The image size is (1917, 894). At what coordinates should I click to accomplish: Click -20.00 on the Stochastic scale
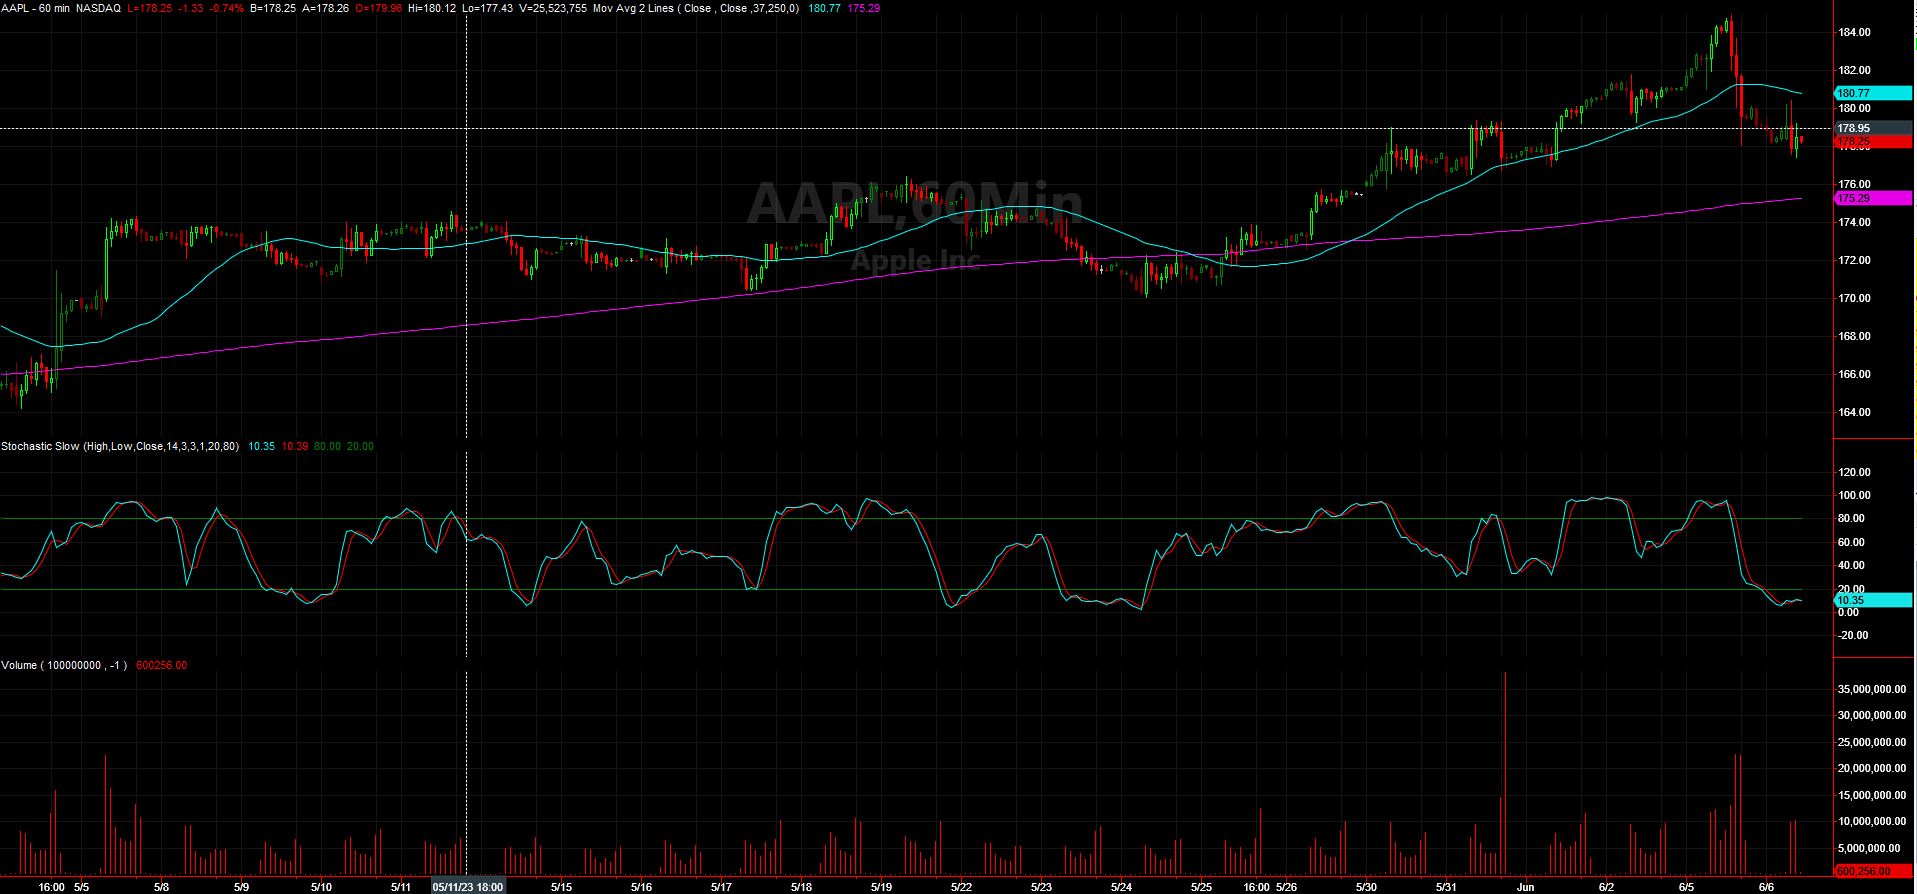1853,635
